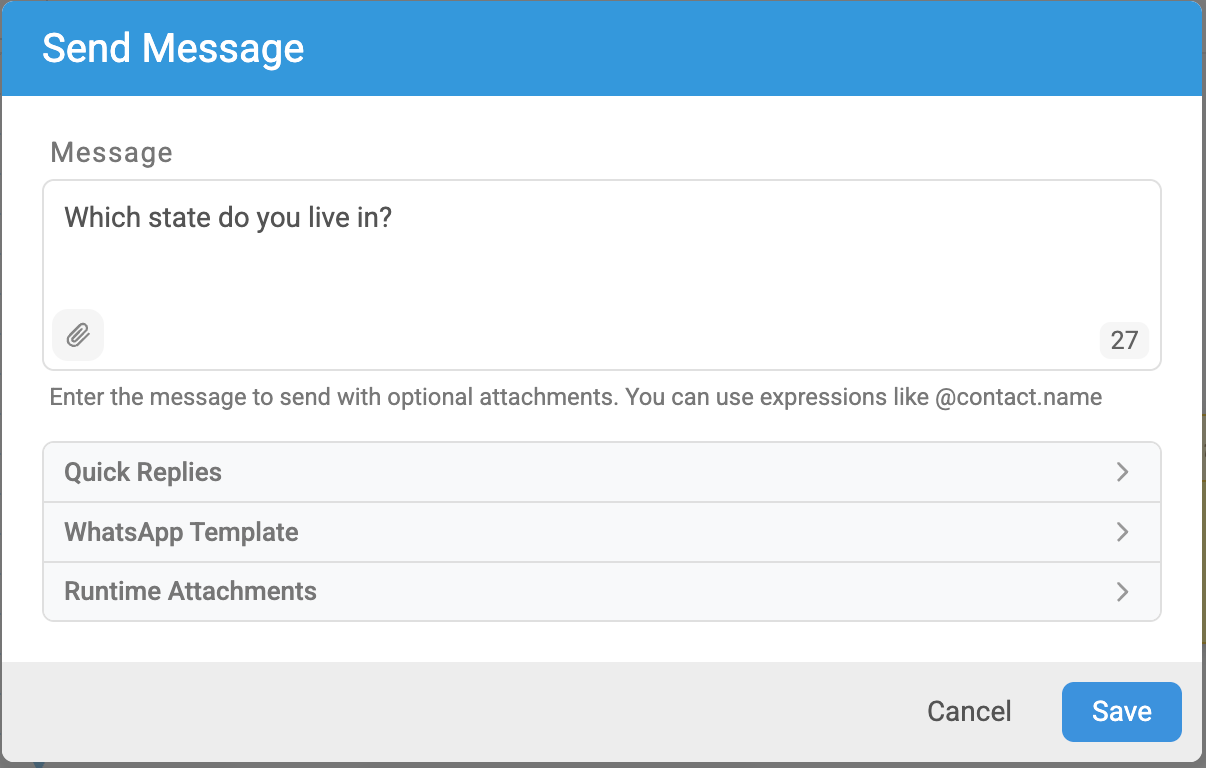Click empty space beside the paperclip in message box
This screenshot has width=1206, height=768.
coord(600,335)
